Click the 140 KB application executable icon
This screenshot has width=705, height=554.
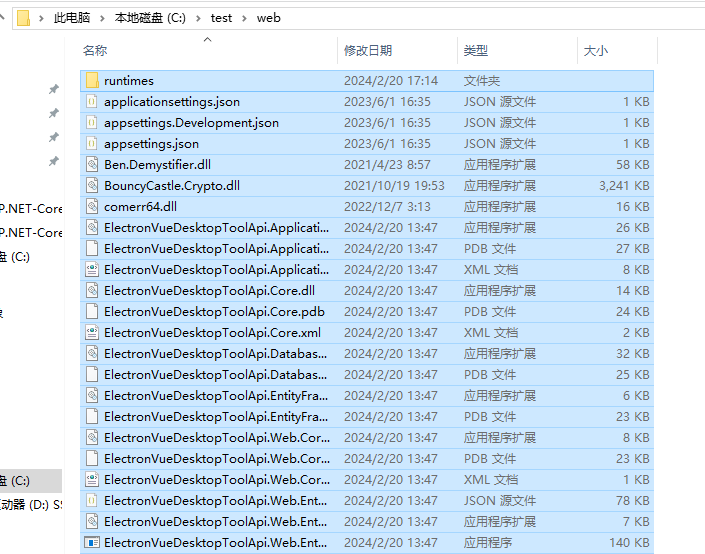coord(92,542)
